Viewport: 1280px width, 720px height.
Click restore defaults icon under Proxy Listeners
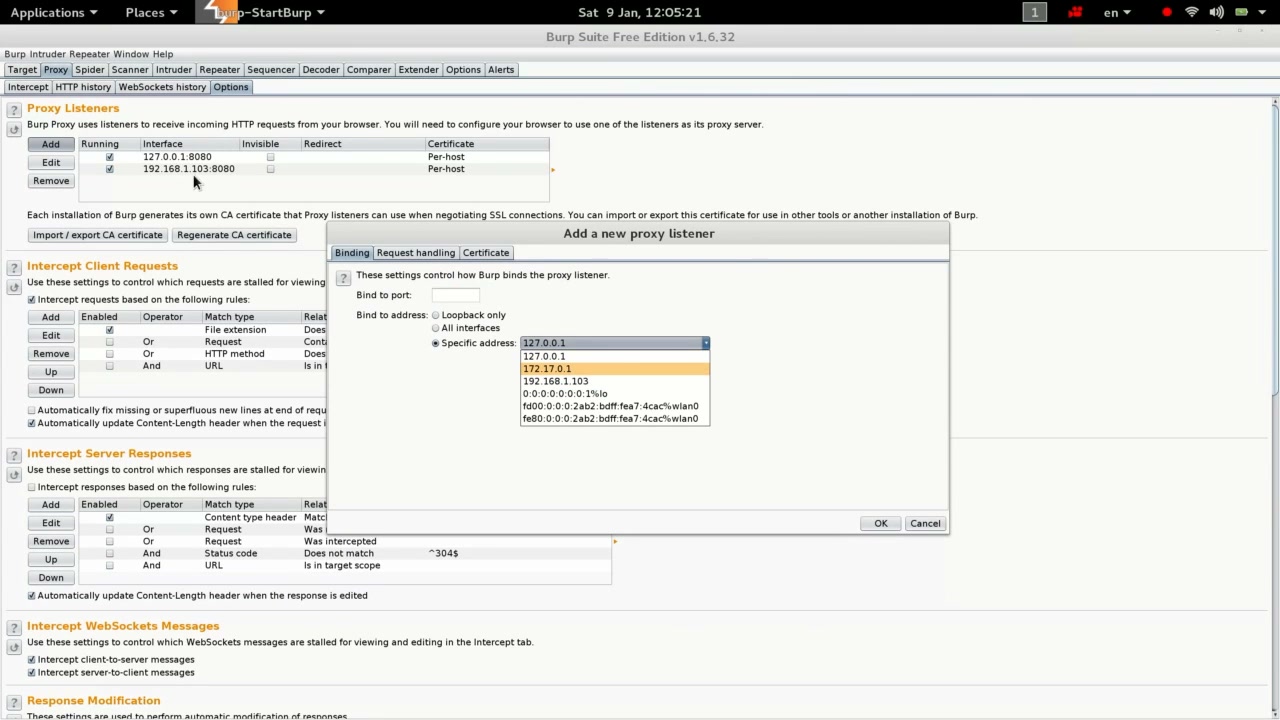[x=14, y=130]
